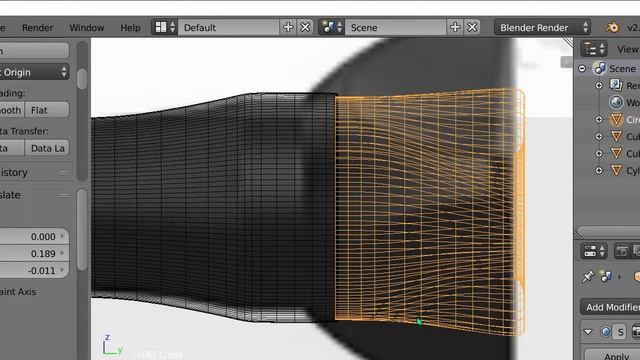Click the modifier Apply button
The height and width of the screenshot is (360, 640).
point(612,355)
